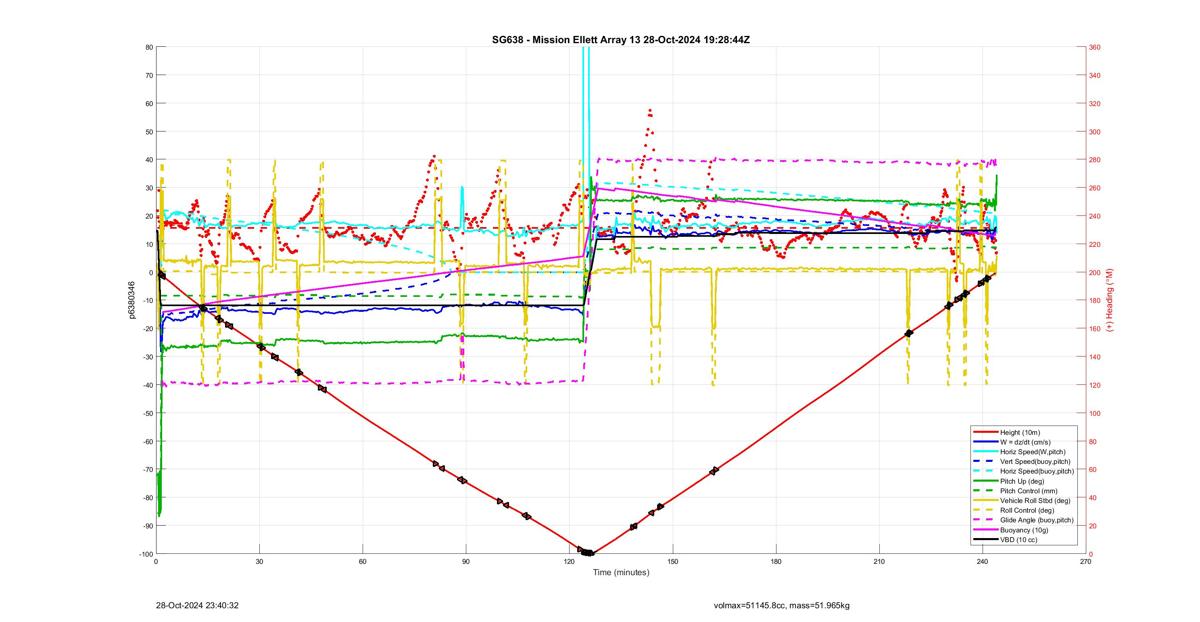The image size is (1200, 622).
Task: Click the "volmax=51145.8cc, mass=51.965kg" footer text
Action: tap(781, 605)
